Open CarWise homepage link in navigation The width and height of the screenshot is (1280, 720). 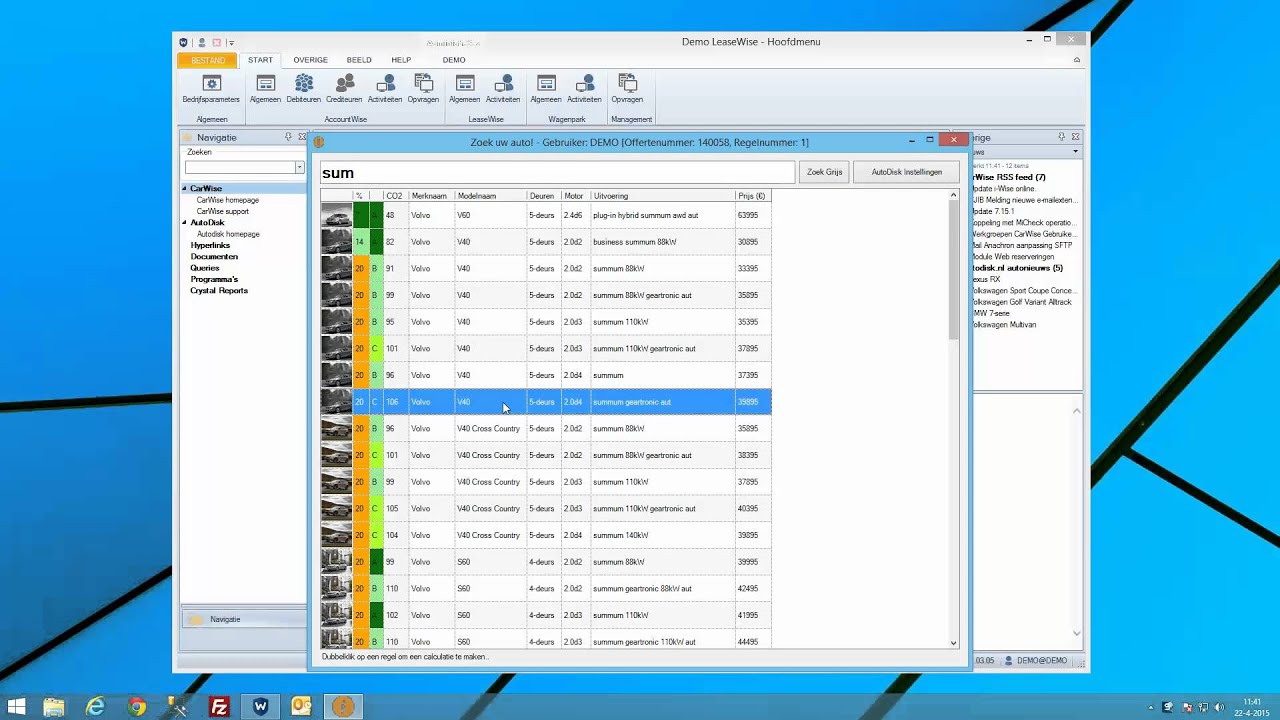coord(227,200)
